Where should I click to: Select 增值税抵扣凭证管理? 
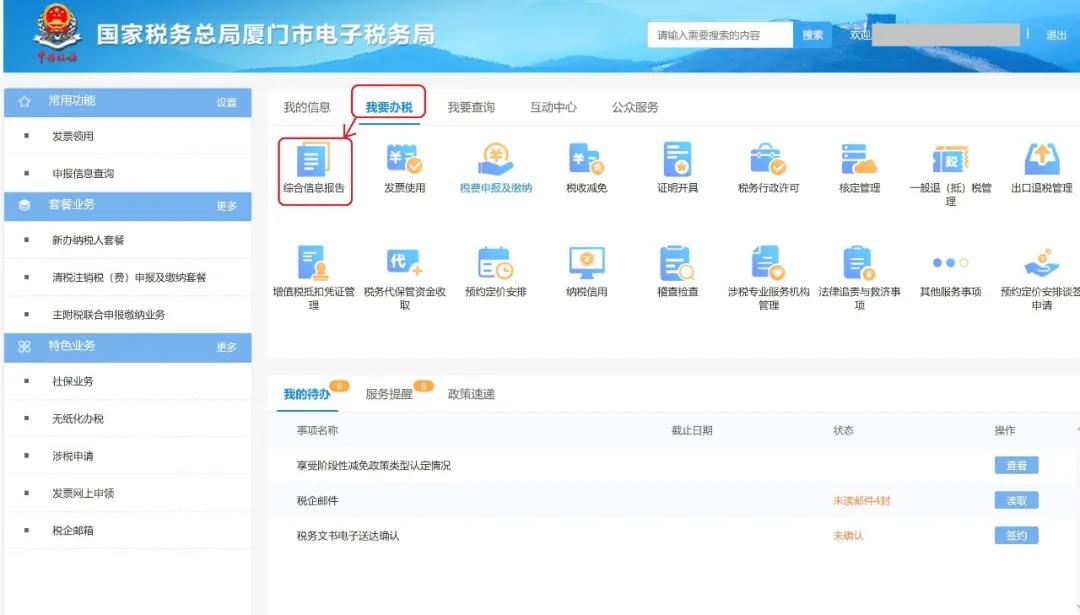(313, 266)
